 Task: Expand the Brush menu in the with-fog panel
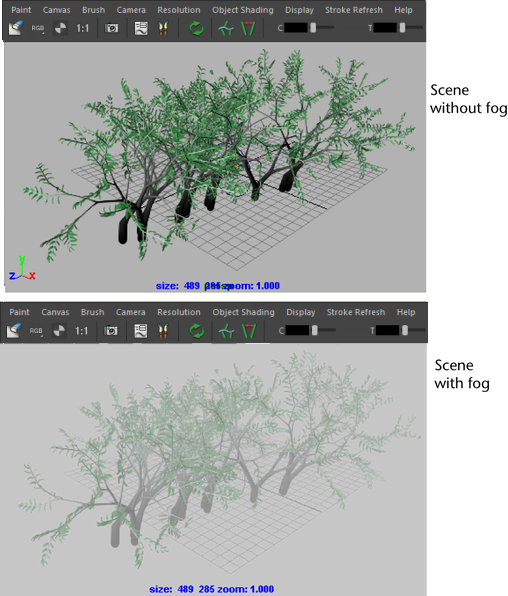point(92,312)
